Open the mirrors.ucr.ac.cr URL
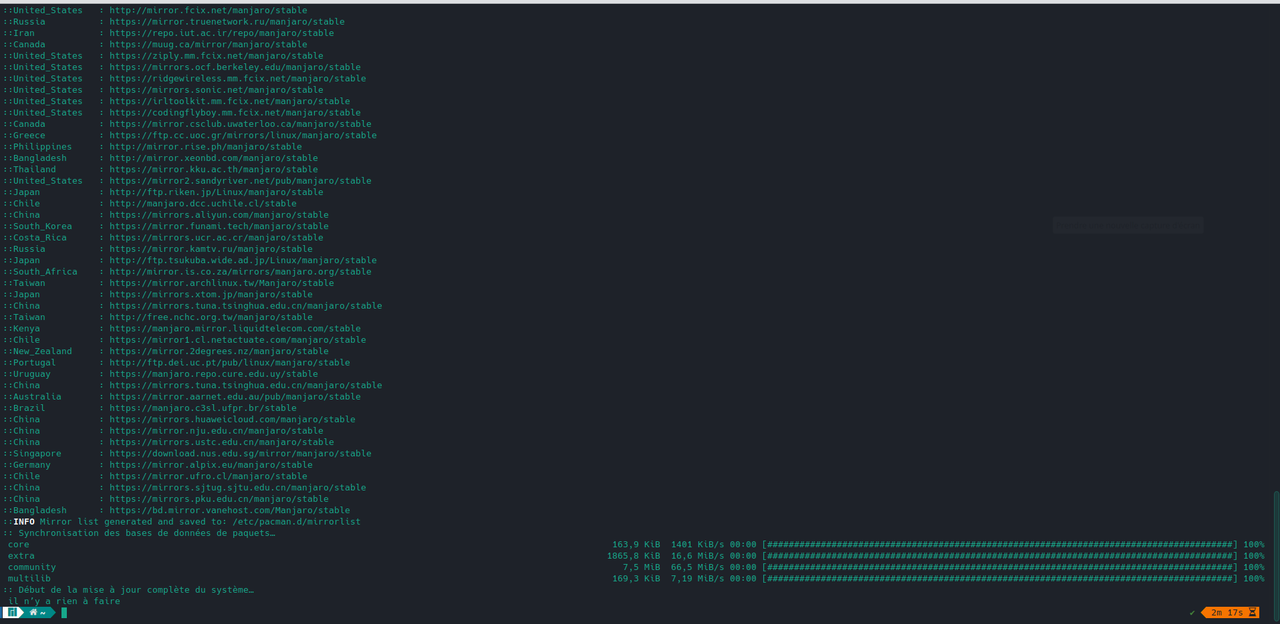1280x624 pixels. 216,237
